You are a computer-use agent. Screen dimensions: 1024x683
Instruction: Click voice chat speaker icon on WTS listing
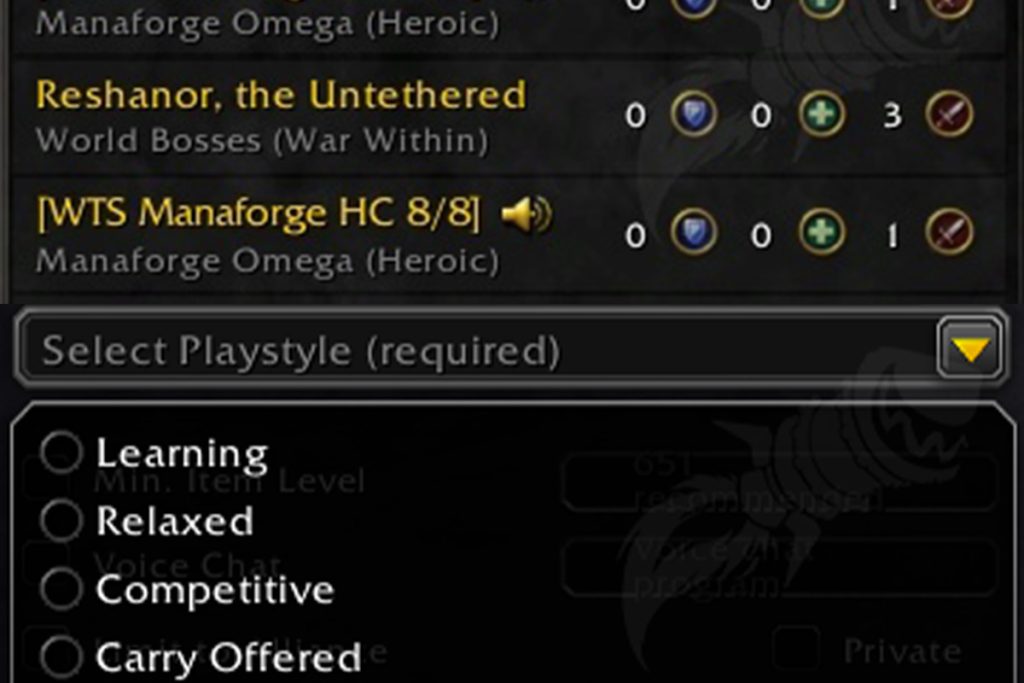pyautogui.click(x=526, y=214)
